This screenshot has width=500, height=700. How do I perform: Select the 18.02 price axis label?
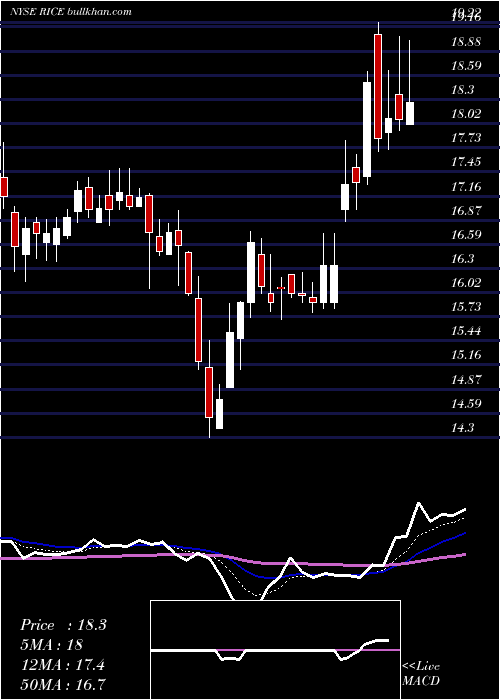[x=466, y=114]
